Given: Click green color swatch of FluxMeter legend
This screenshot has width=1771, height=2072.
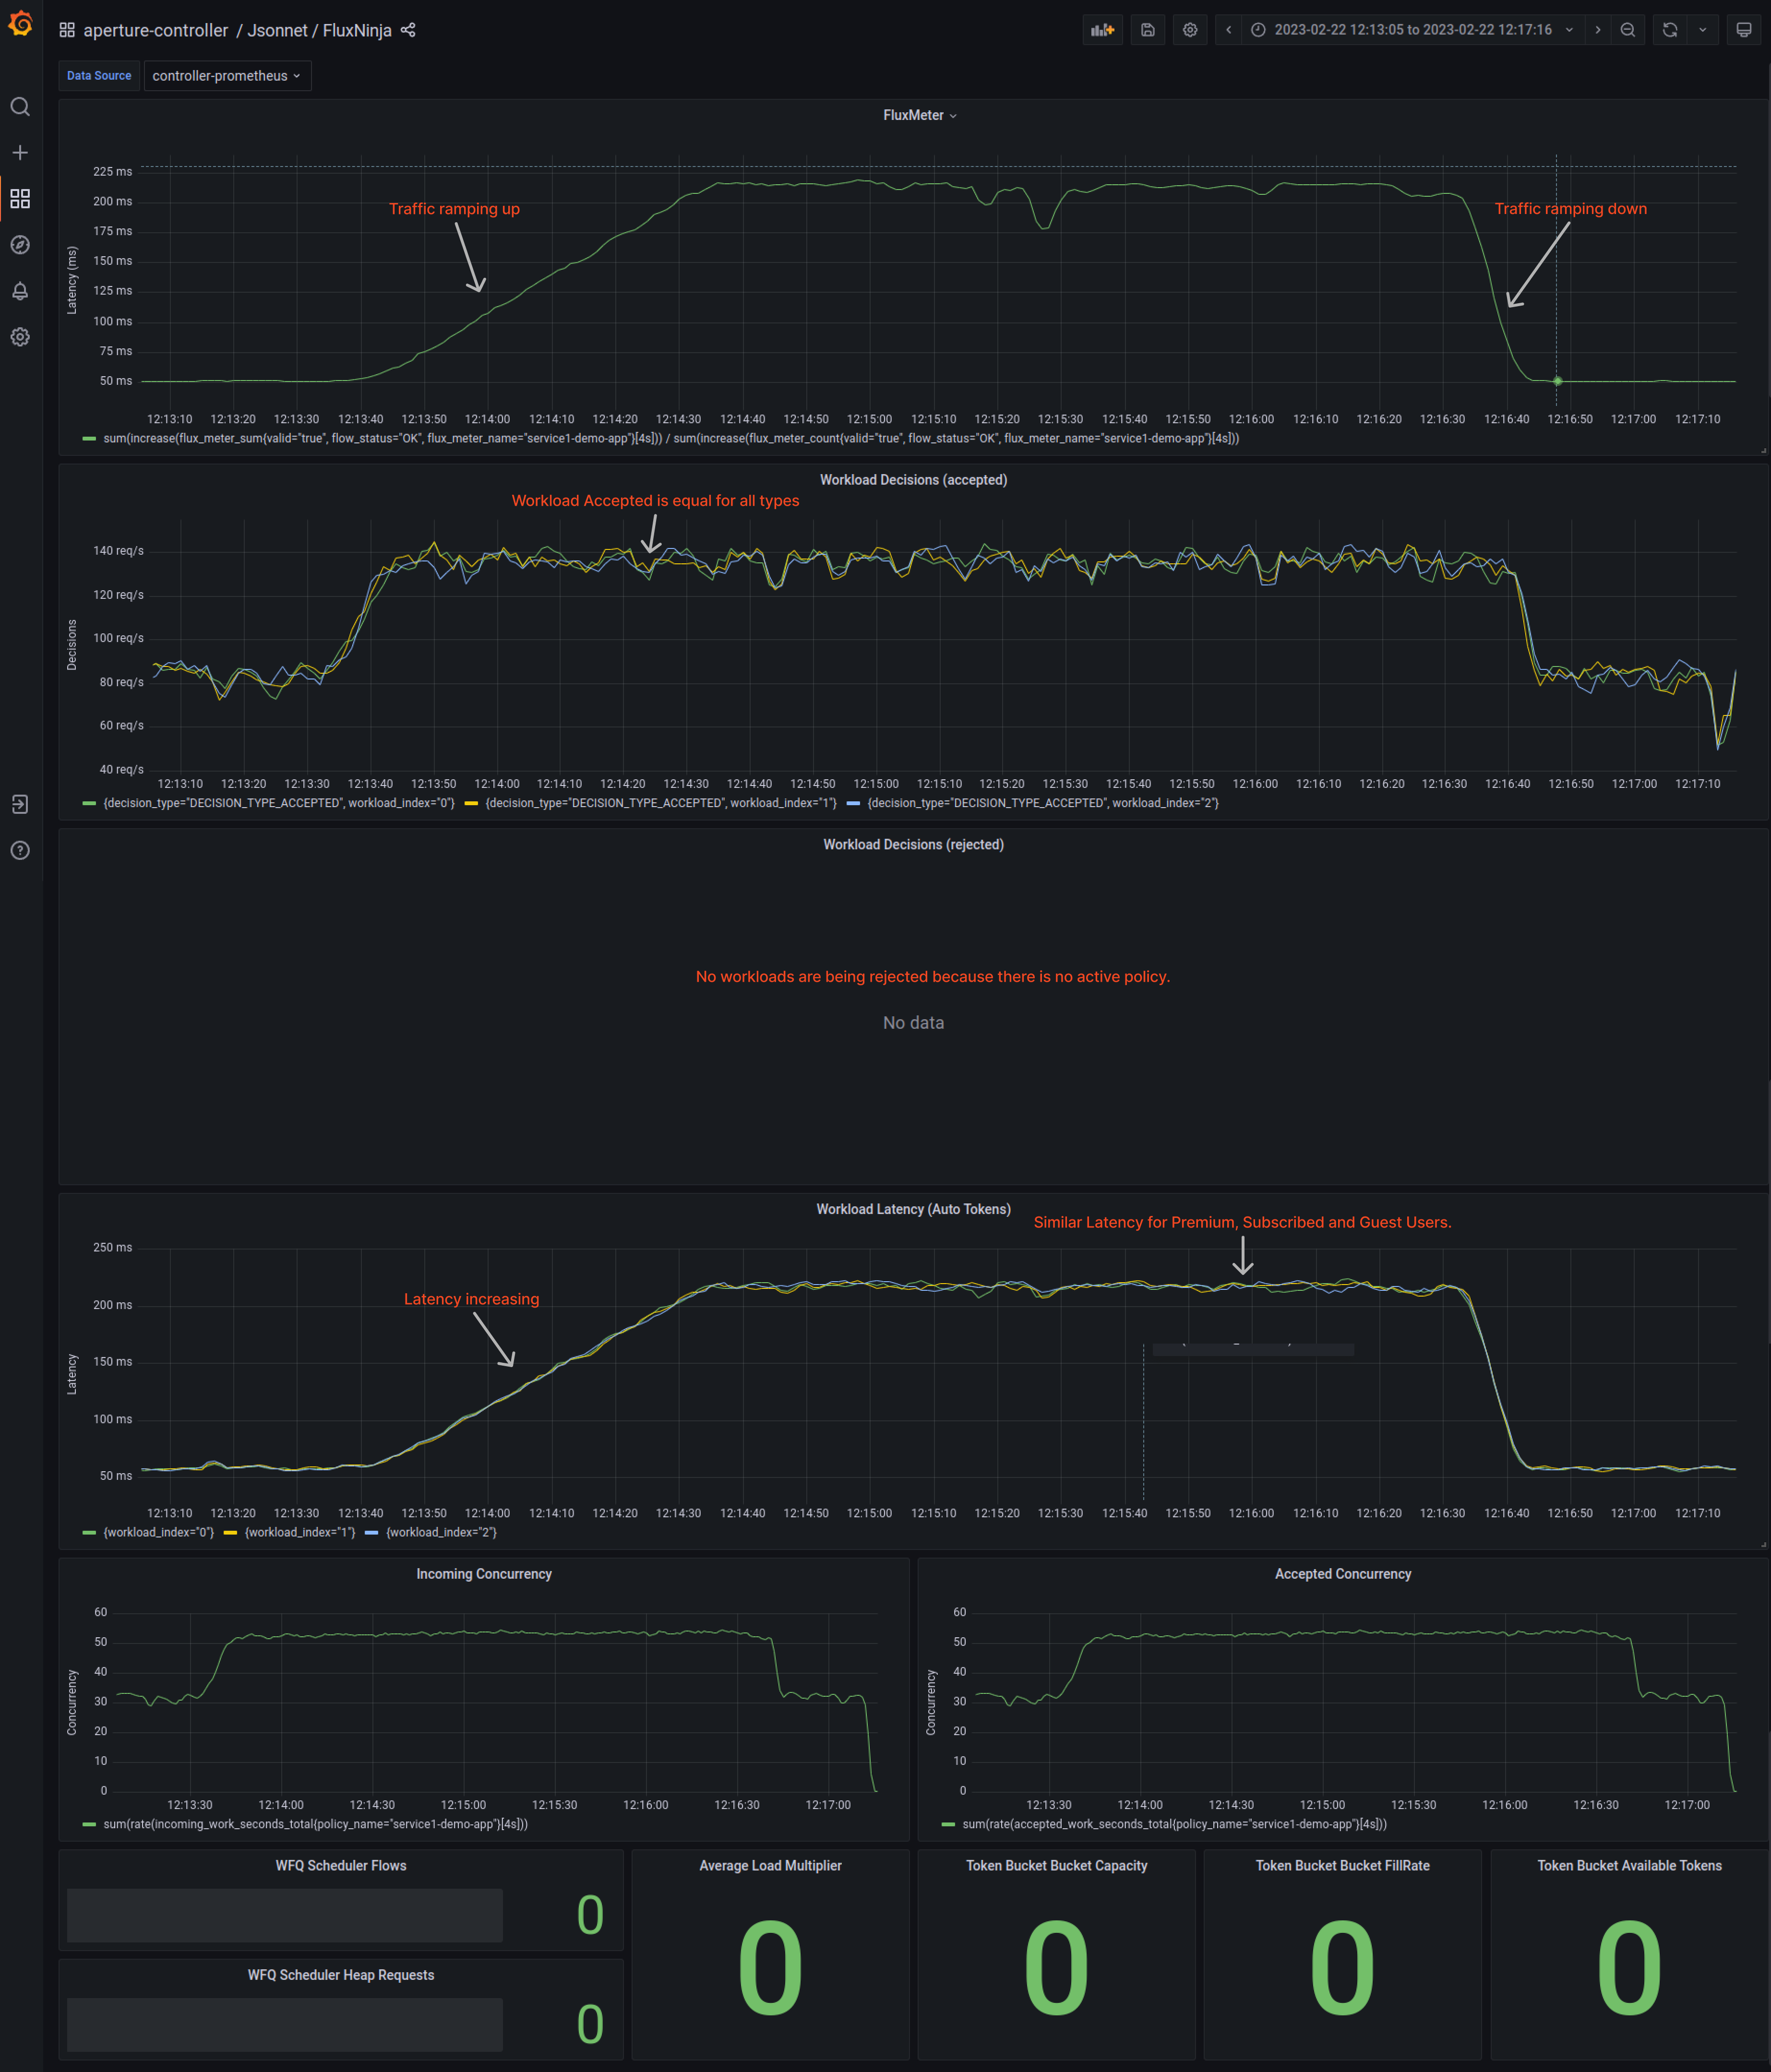Looking at the screenshot, I should 89,439.
